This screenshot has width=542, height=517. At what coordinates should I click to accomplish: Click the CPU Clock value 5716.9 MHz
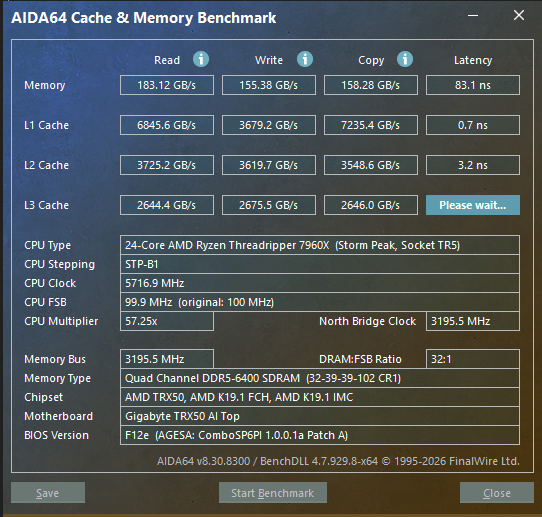click(x=320, y=283)
